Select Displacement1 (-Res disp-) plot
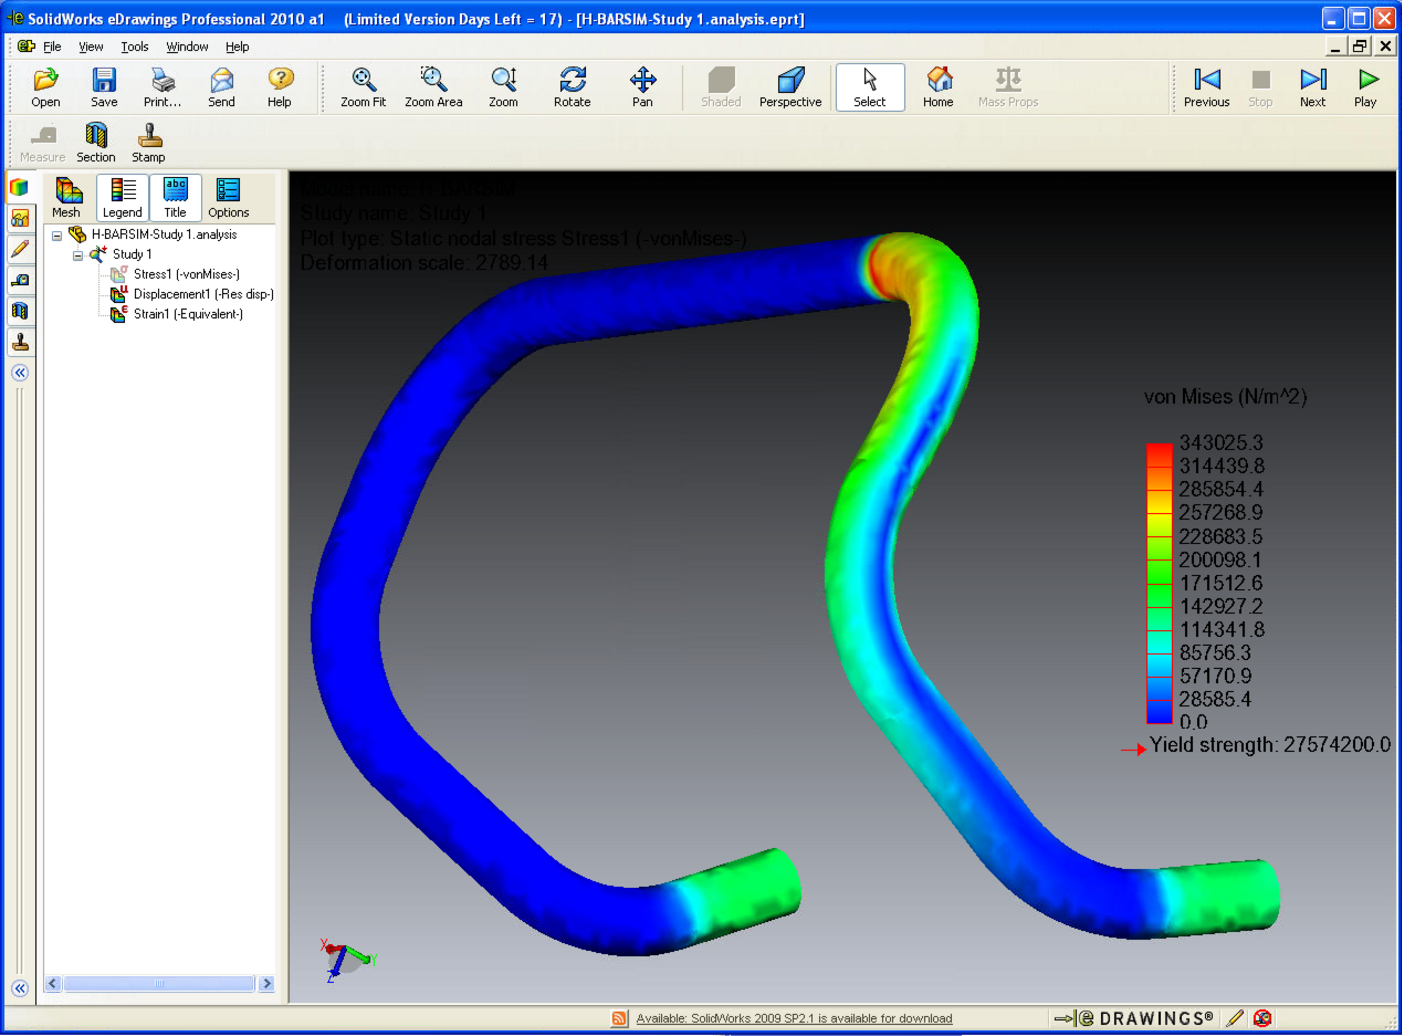 coord(203,294)
